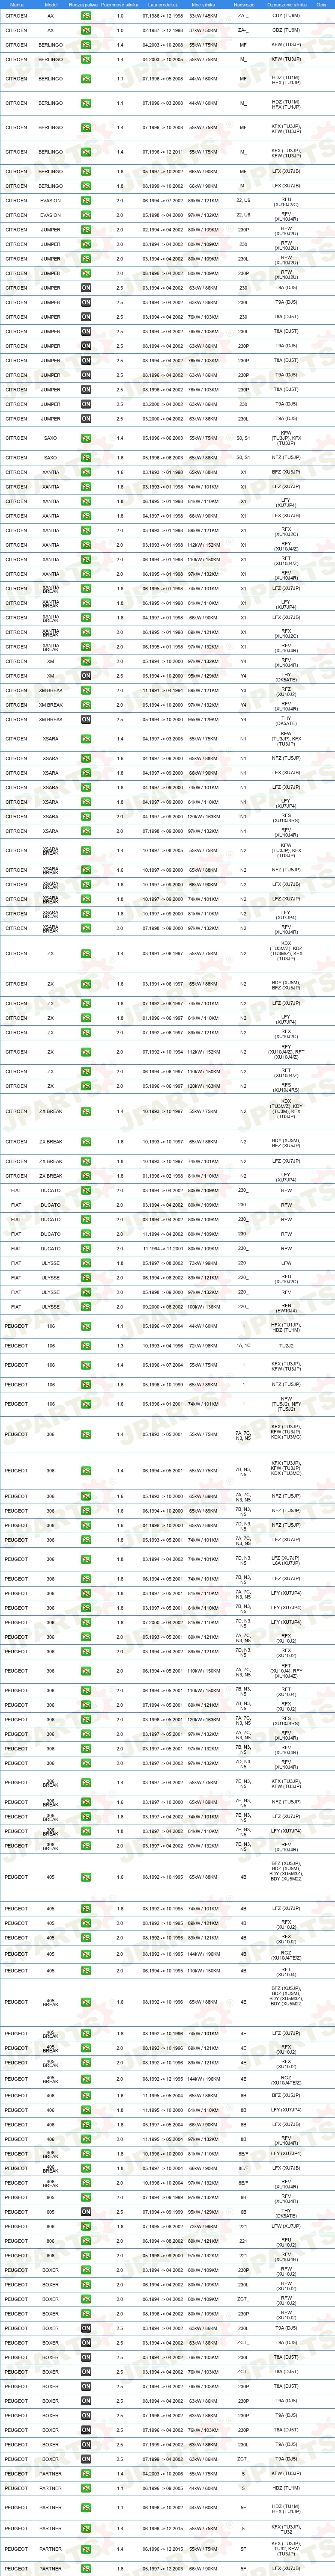The image size is (335, 2576).
Task: Click the Opis column header
Action: point(321,5)
